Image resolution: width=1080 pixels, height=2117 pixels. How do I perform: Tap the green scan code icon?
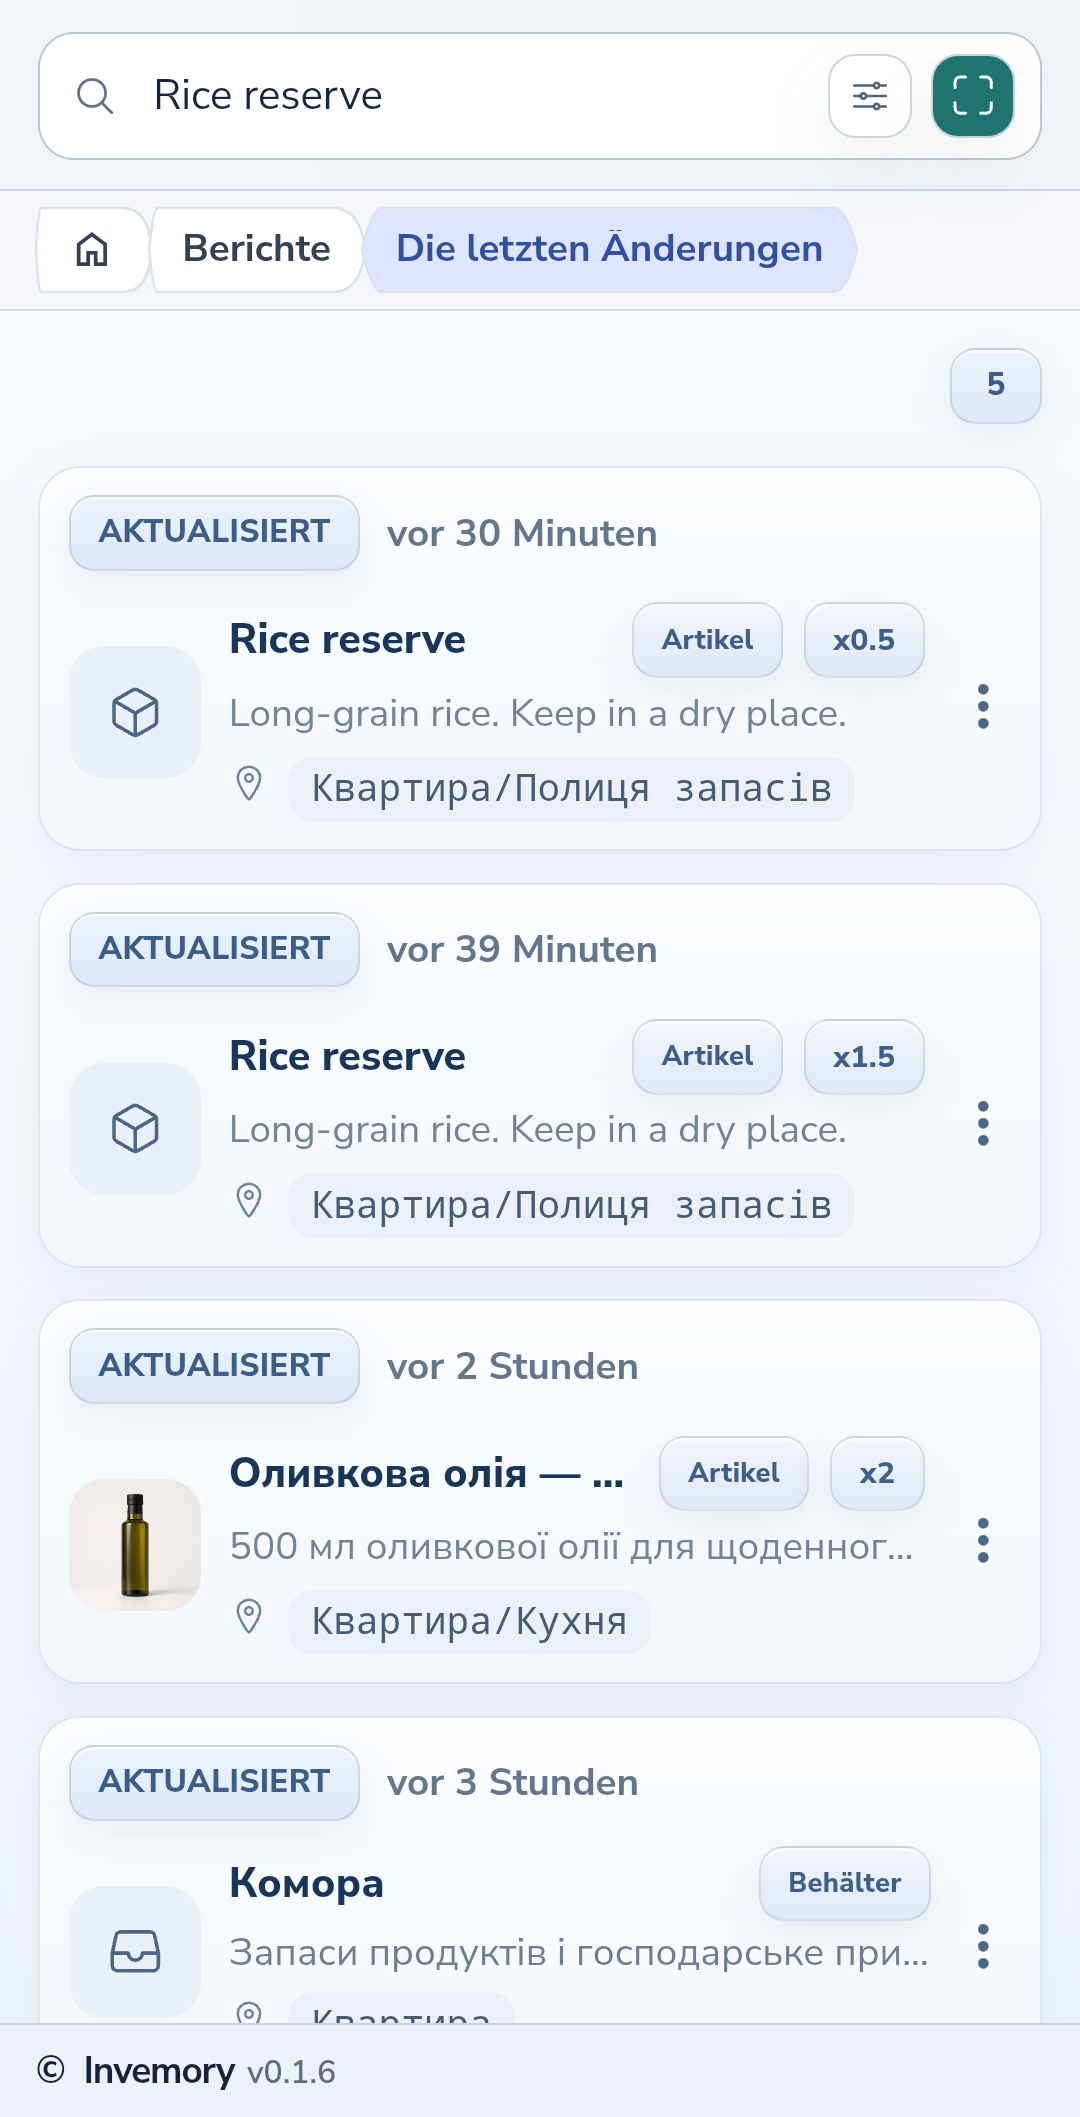(972, 96)
